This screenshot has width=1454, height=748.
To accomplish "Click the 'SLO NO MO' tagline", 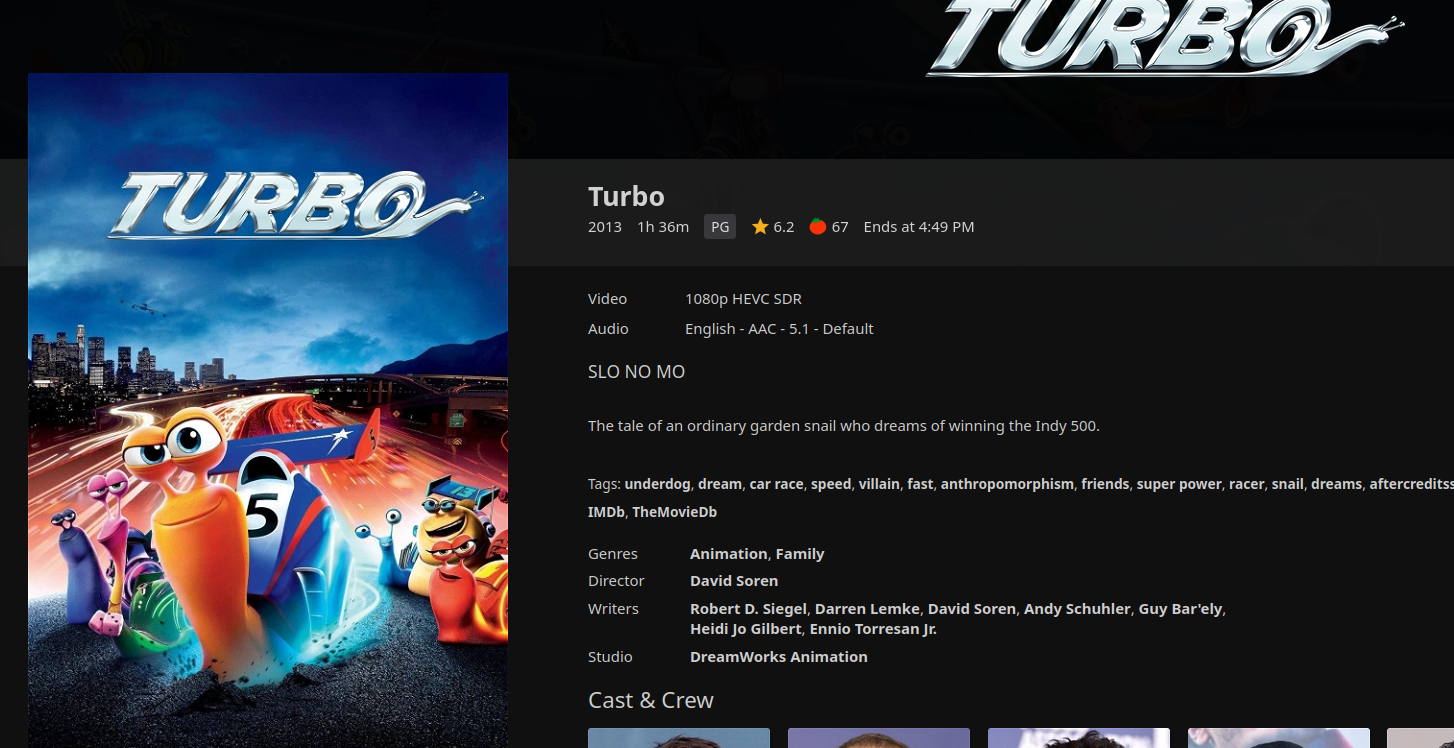I will 636,372.
